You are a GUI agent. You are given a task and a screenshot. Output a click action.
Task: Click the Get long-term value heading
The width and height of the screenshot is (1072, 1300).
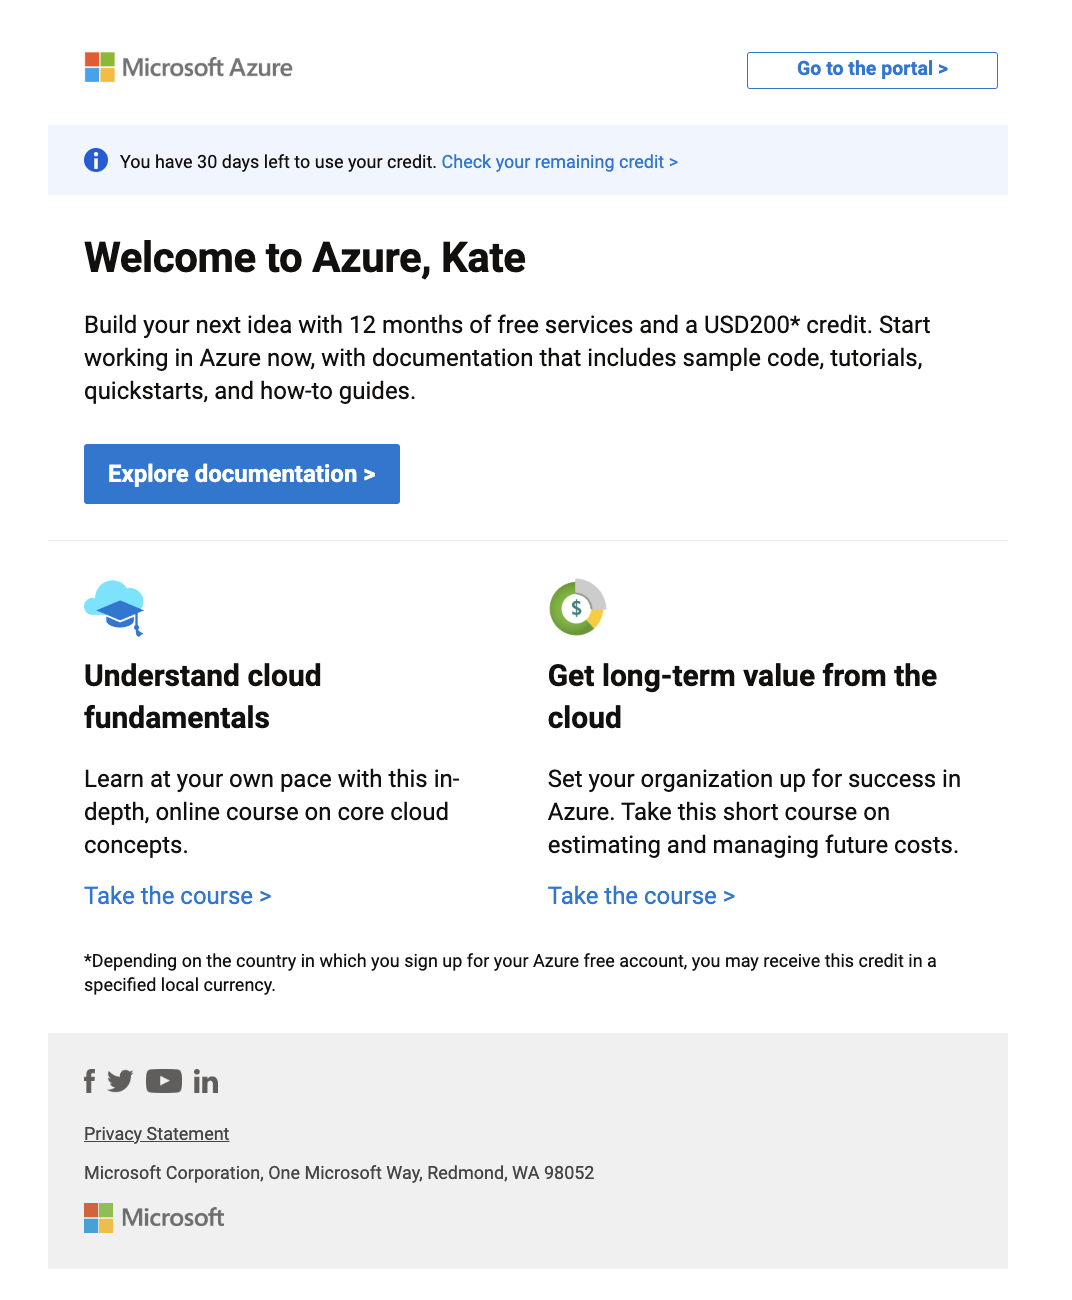(x=742, y=696)
